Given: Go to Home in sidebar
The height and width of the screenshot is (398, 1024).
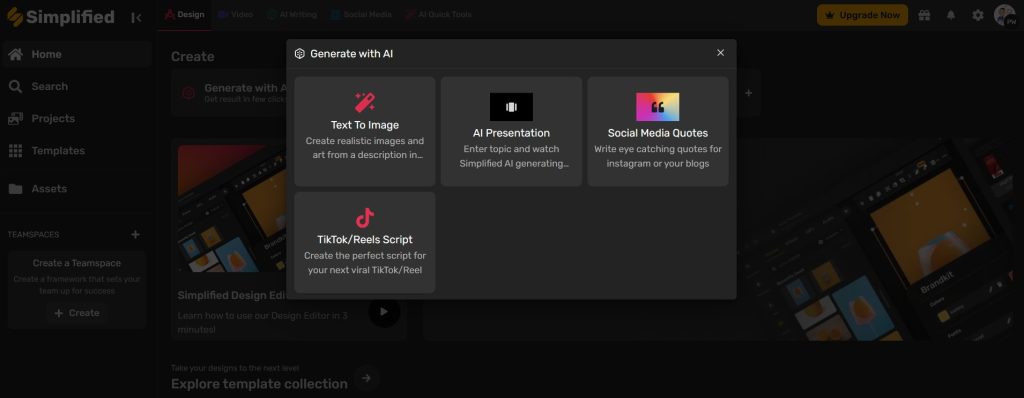Looking at the screenshot, I should coord(77,54).
